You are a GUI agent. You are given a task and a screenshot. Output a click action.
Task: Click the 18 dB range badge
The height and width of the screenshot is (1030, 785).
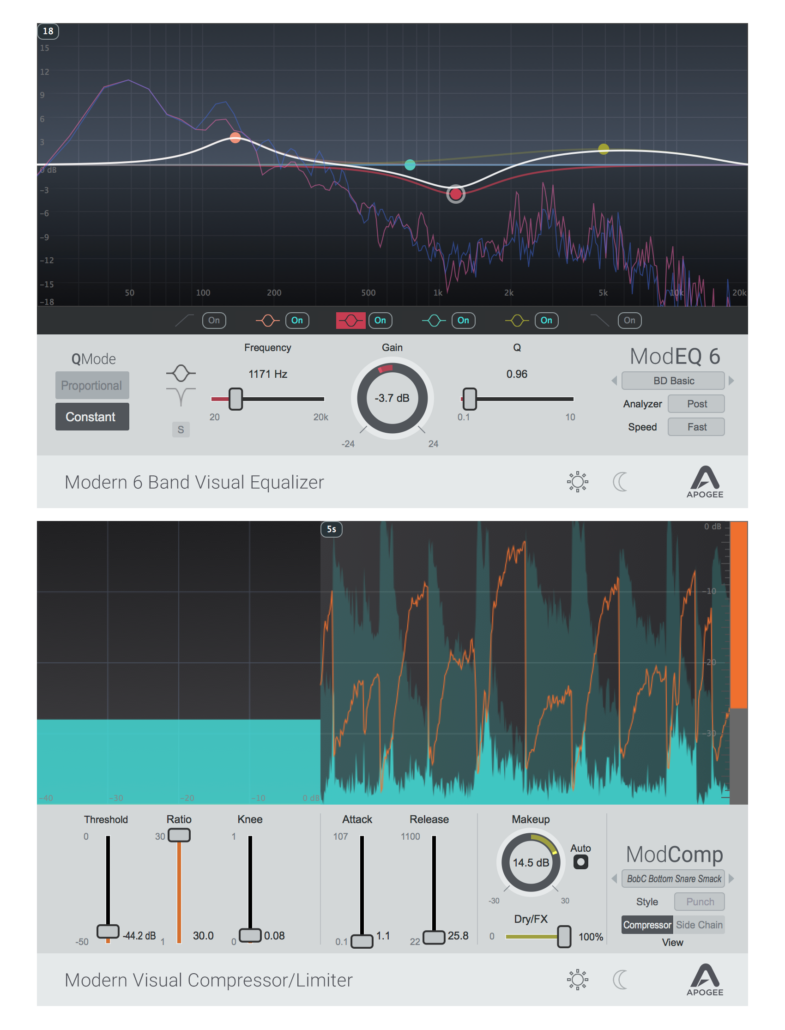(48, 31)
